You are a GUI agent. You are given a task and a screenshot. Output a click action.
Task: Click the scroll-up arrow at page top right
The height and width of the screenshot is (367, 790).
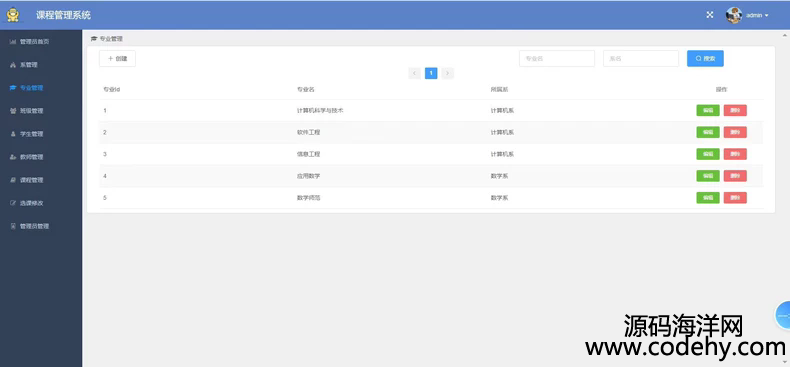point(785,35)
